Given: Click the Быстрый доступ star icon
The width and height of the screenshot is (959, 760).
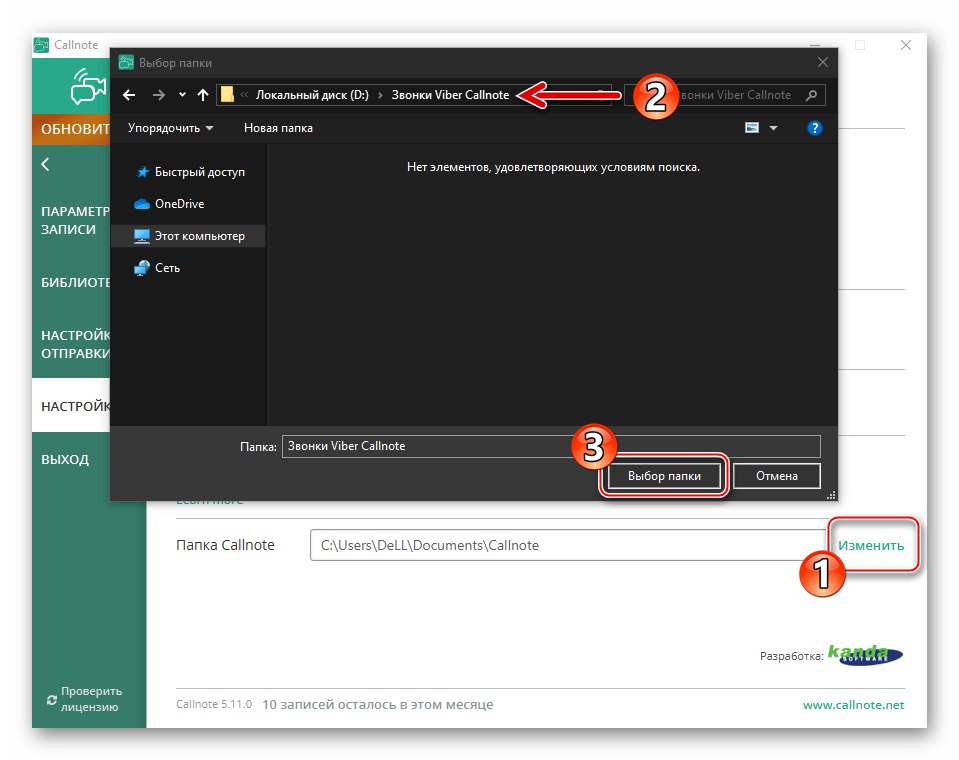Looking at the screenshot, I should (143, 172).
